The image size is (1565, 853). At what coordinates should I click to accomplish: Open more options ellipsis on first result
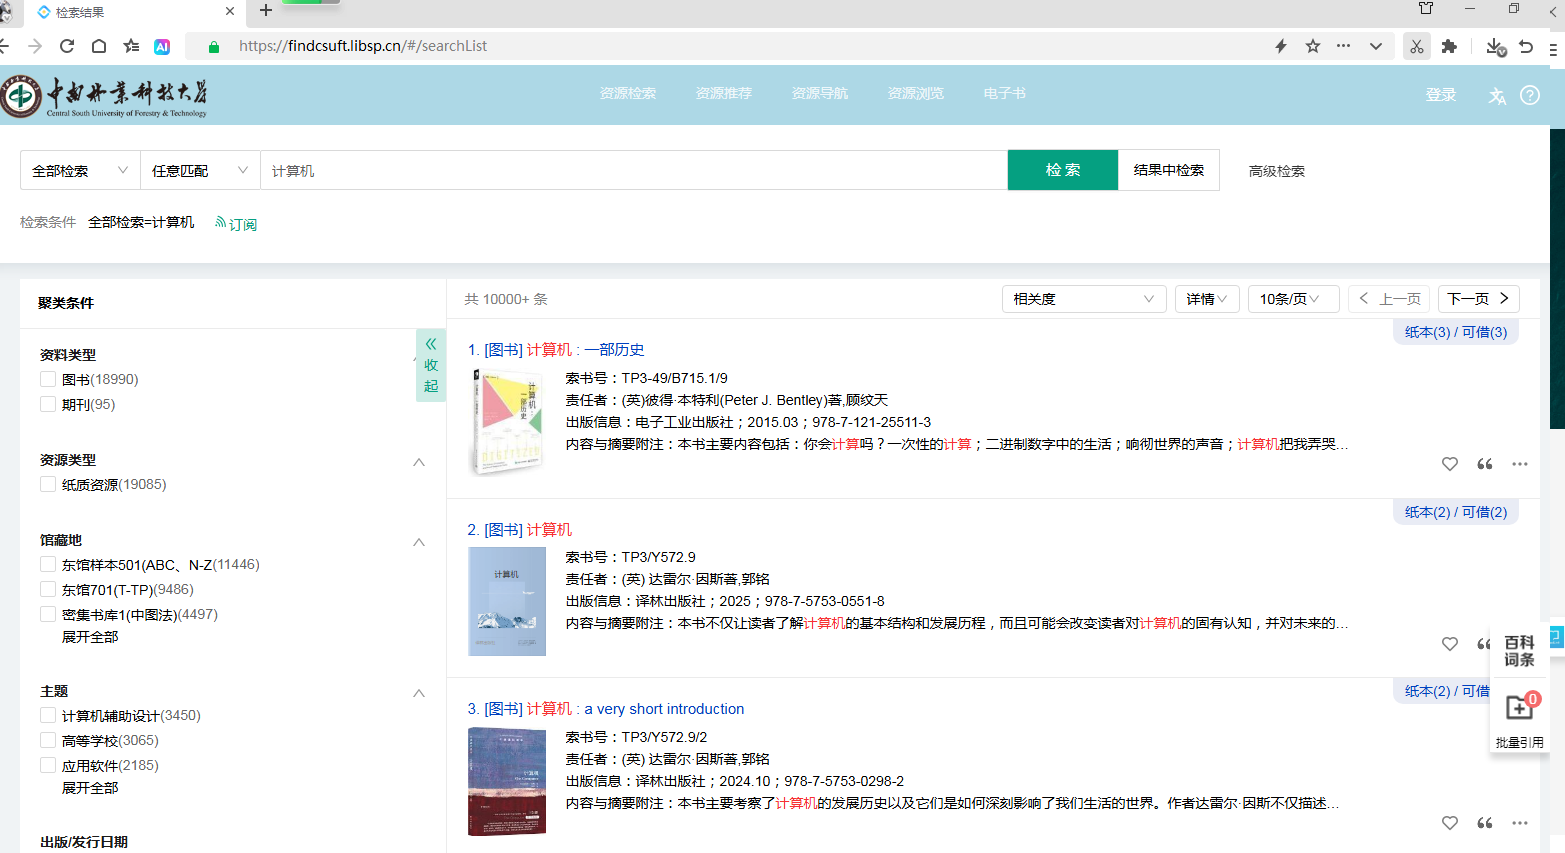(1519, 463)
